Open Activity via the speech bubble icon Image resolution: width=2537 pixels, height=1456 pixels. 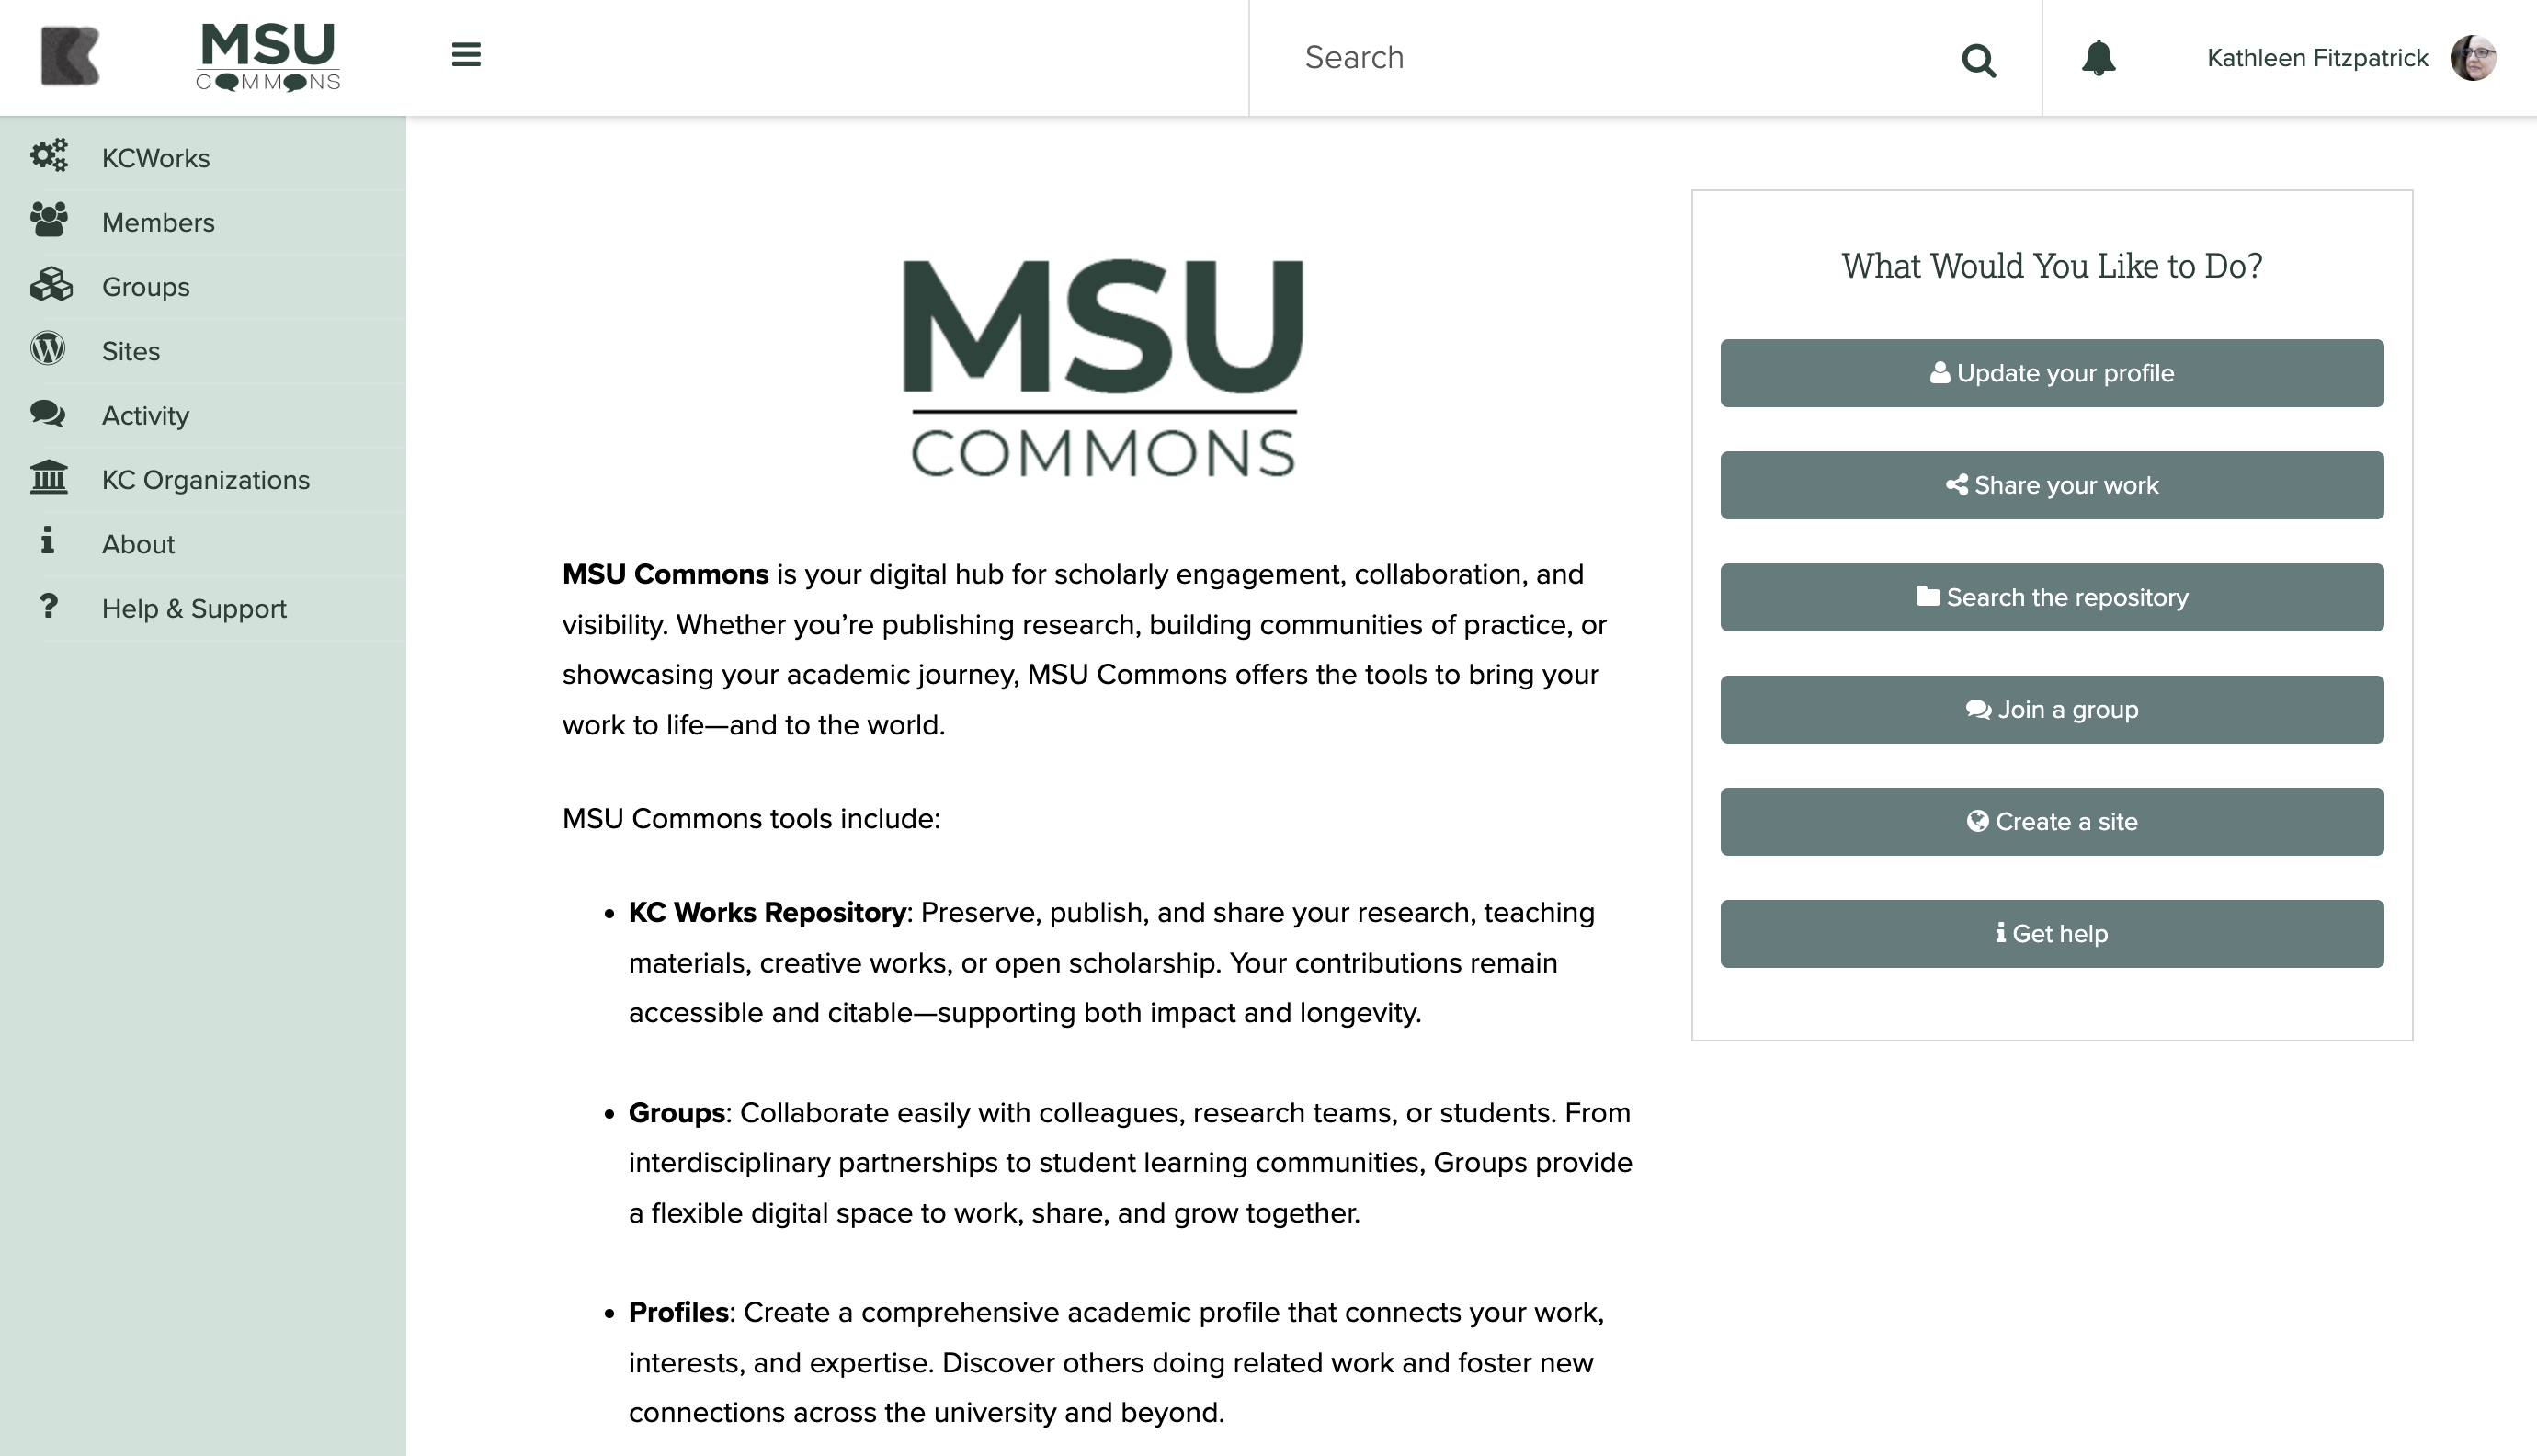[x=48, y=415]
